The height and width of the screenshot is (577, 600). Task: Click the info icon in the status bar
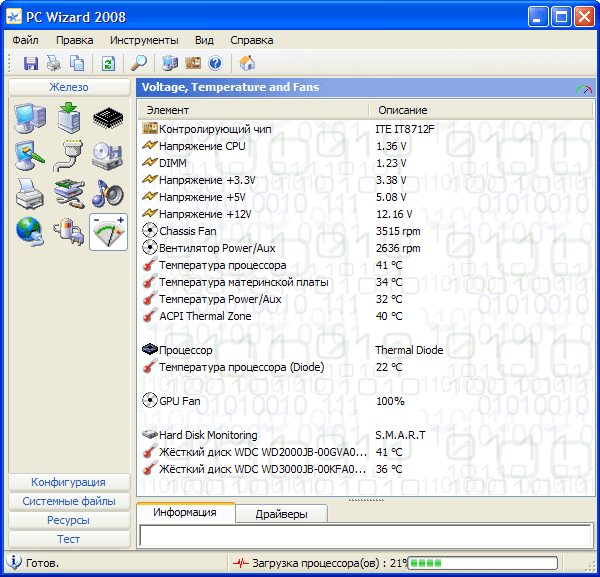coord(14,562)
